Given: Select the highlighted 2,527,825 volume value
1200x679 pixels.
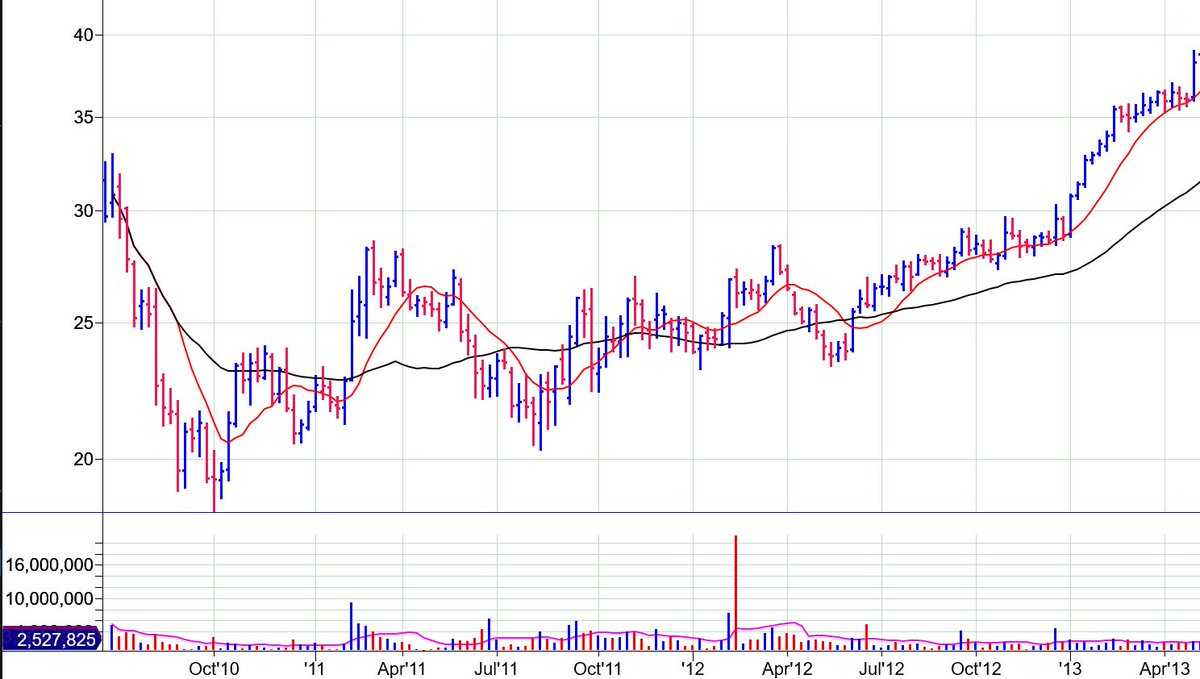Looking at the screenshot, I should pos(52,639).
